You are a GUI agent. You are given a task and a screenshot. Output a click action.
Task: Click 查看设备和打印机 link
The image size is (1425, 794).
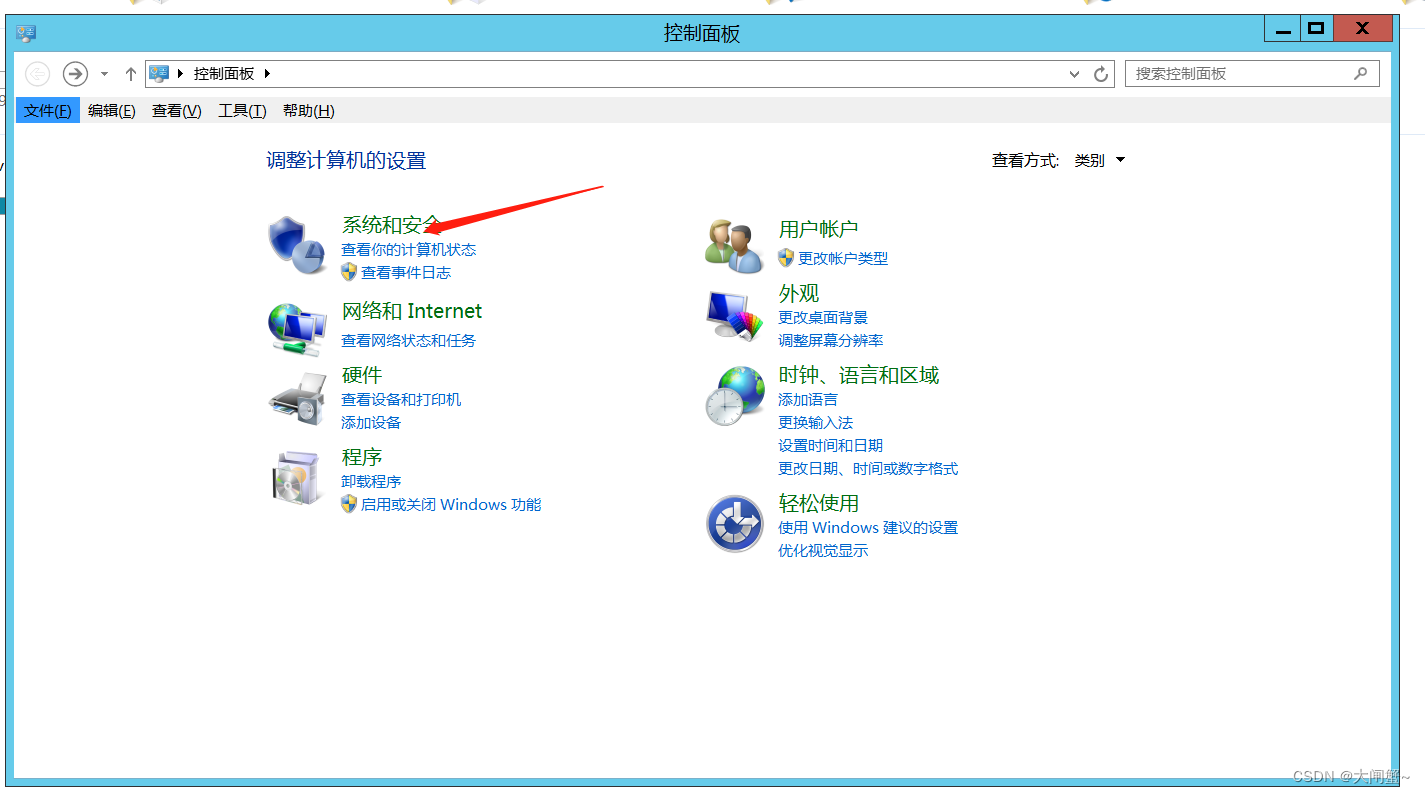pyautogui.click(x=401, y=400)
